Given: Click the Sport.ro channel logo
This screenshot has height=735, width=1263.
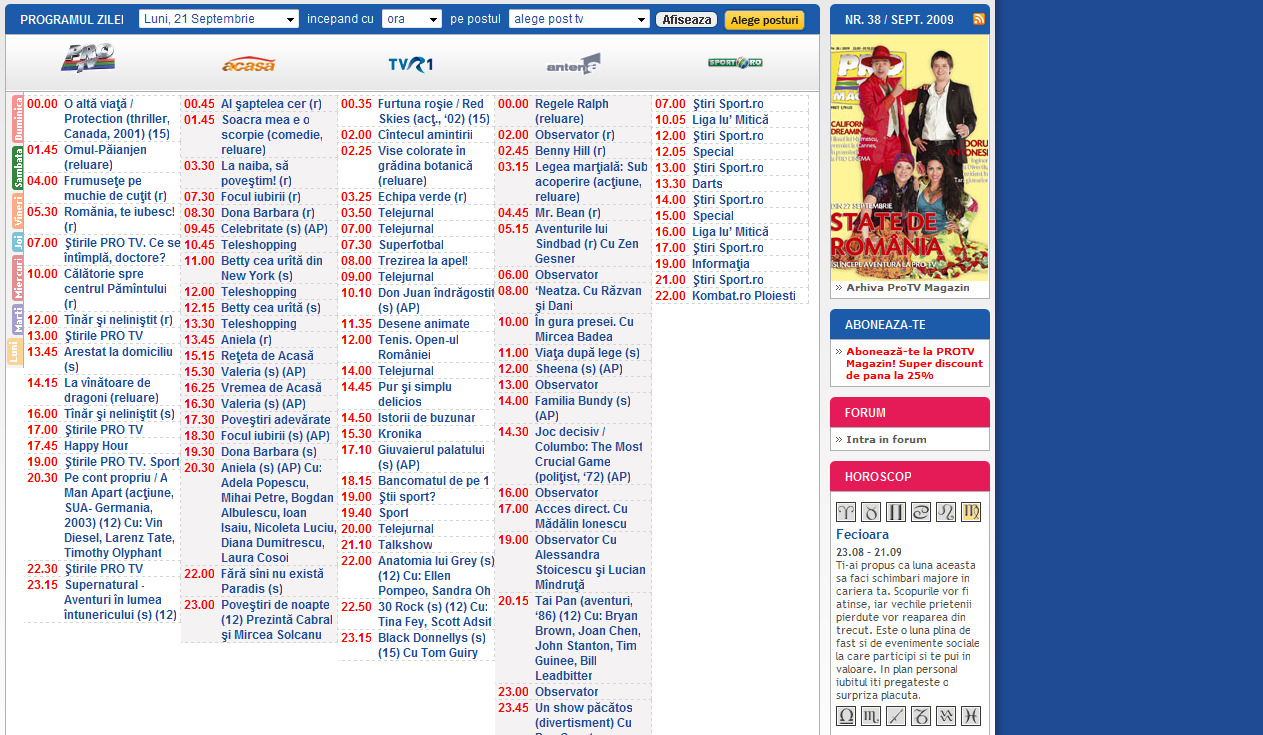Looking at the screenshot, I should pyautogui.click(x=735, y=62).
